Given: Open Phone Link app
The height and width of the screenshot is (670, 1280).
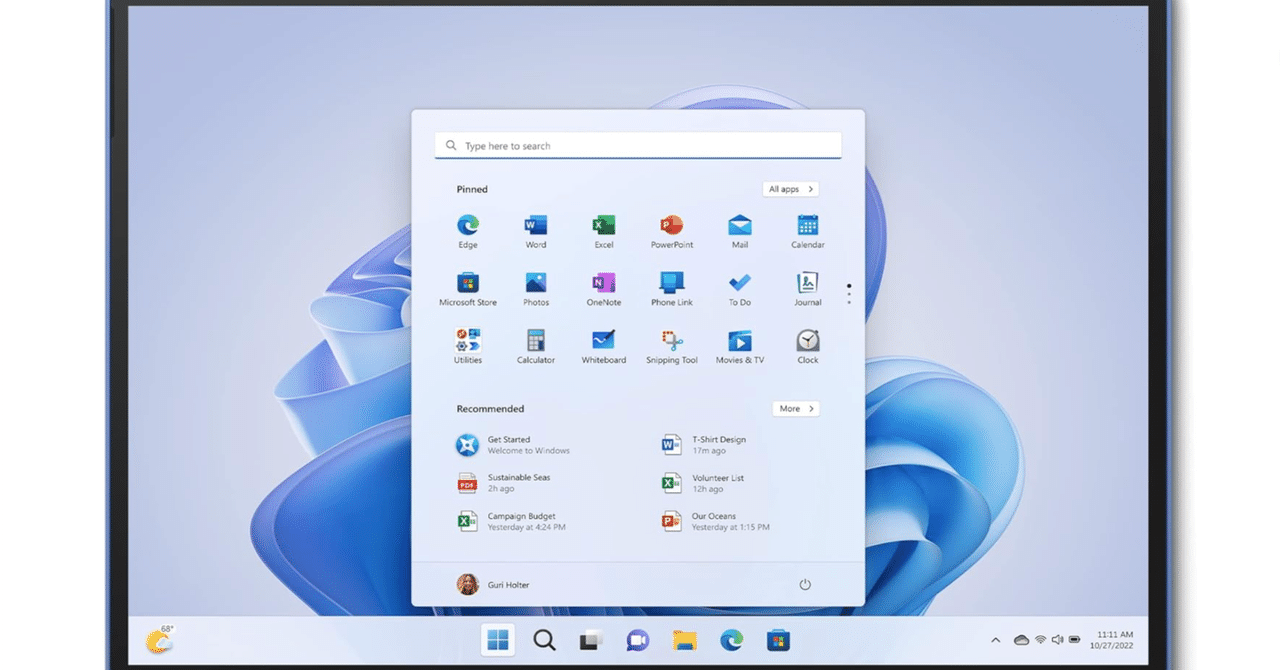Looking at the screenshot, I should point(672,289).
